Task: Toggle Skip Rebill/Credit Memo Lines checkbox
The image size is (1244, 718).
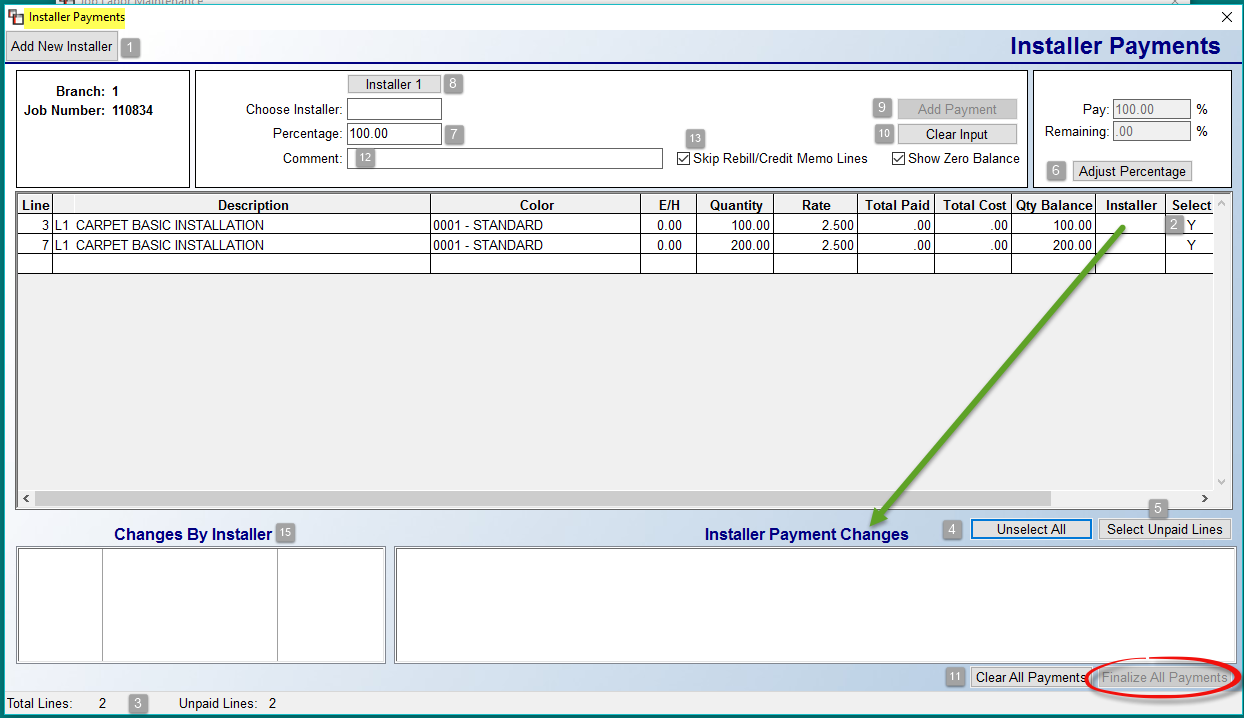Action: (684, 159)
